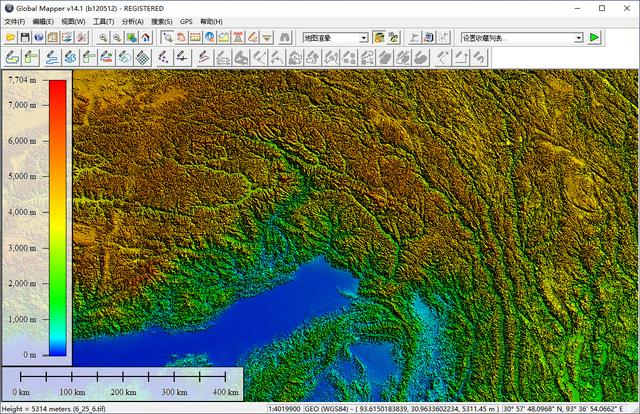Click the distance scale bar on map
Screen dimensions: 640x414
(x=123, y=378)
